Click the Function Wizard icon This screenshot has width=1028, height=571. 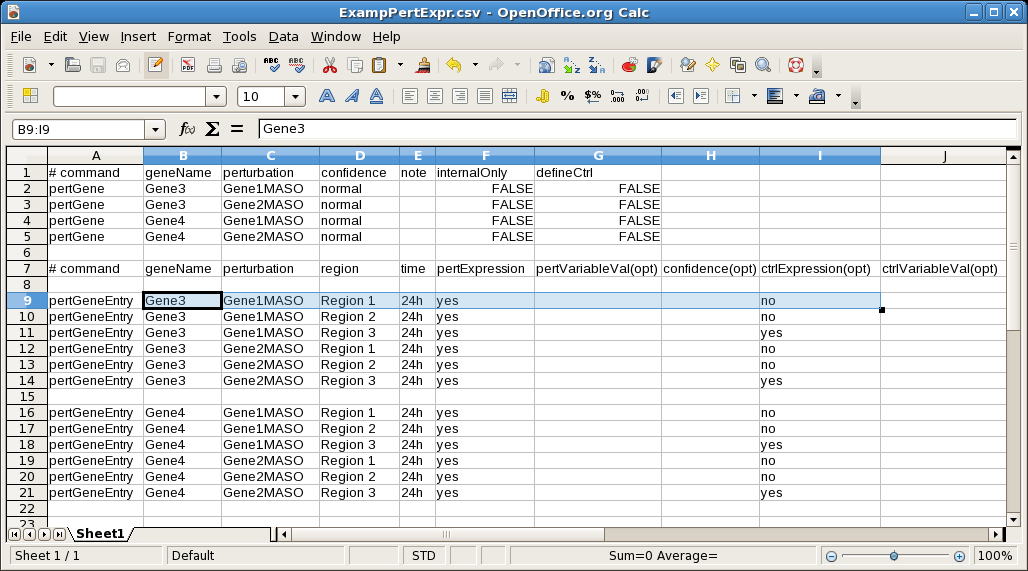point(187,129)
